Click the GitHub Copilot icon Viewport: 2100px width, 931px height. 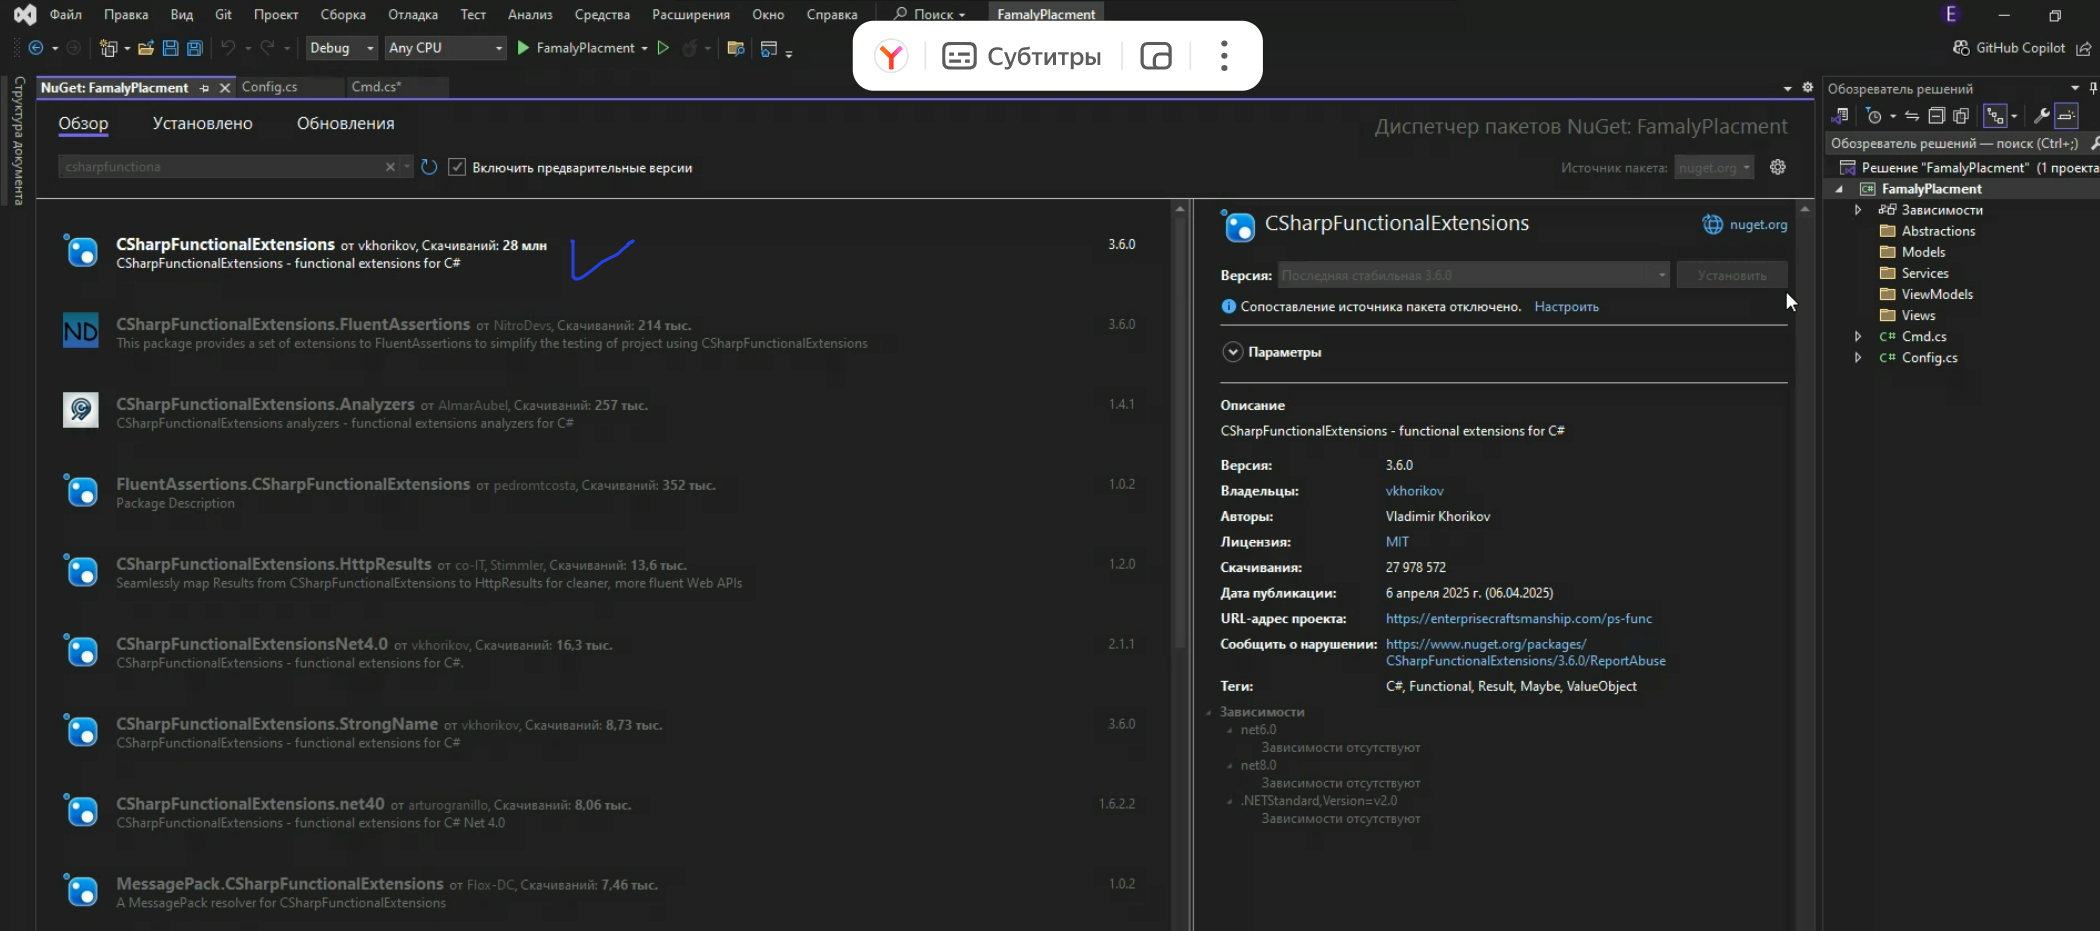point(1961,48)
